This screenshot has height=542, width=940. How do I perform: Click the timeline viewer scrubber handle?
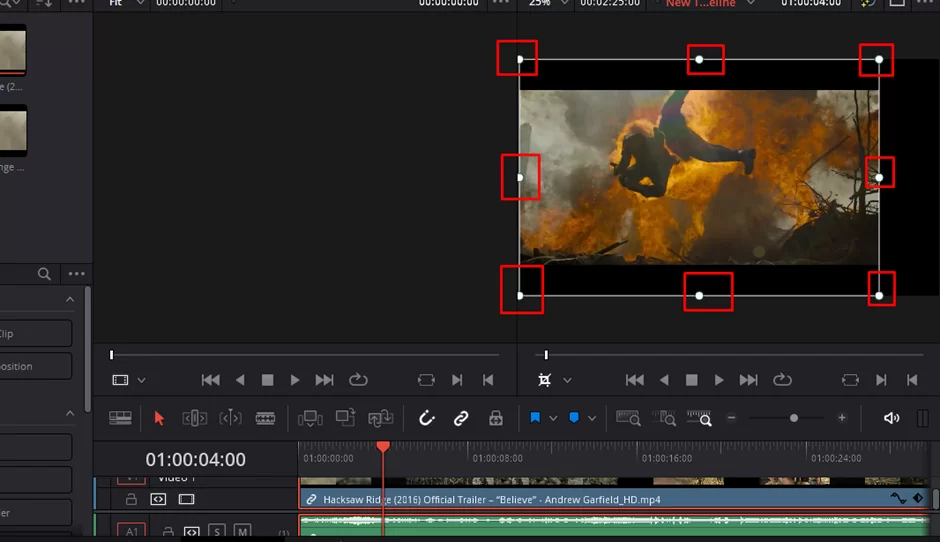(546, 355)
